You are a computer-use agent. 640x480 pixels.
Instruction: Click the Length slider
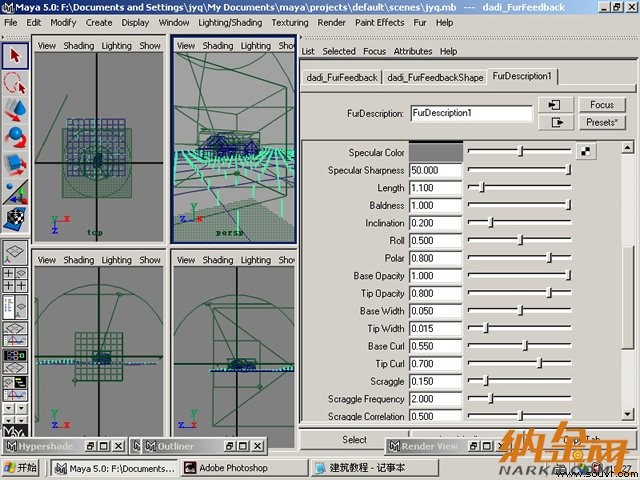519,187
